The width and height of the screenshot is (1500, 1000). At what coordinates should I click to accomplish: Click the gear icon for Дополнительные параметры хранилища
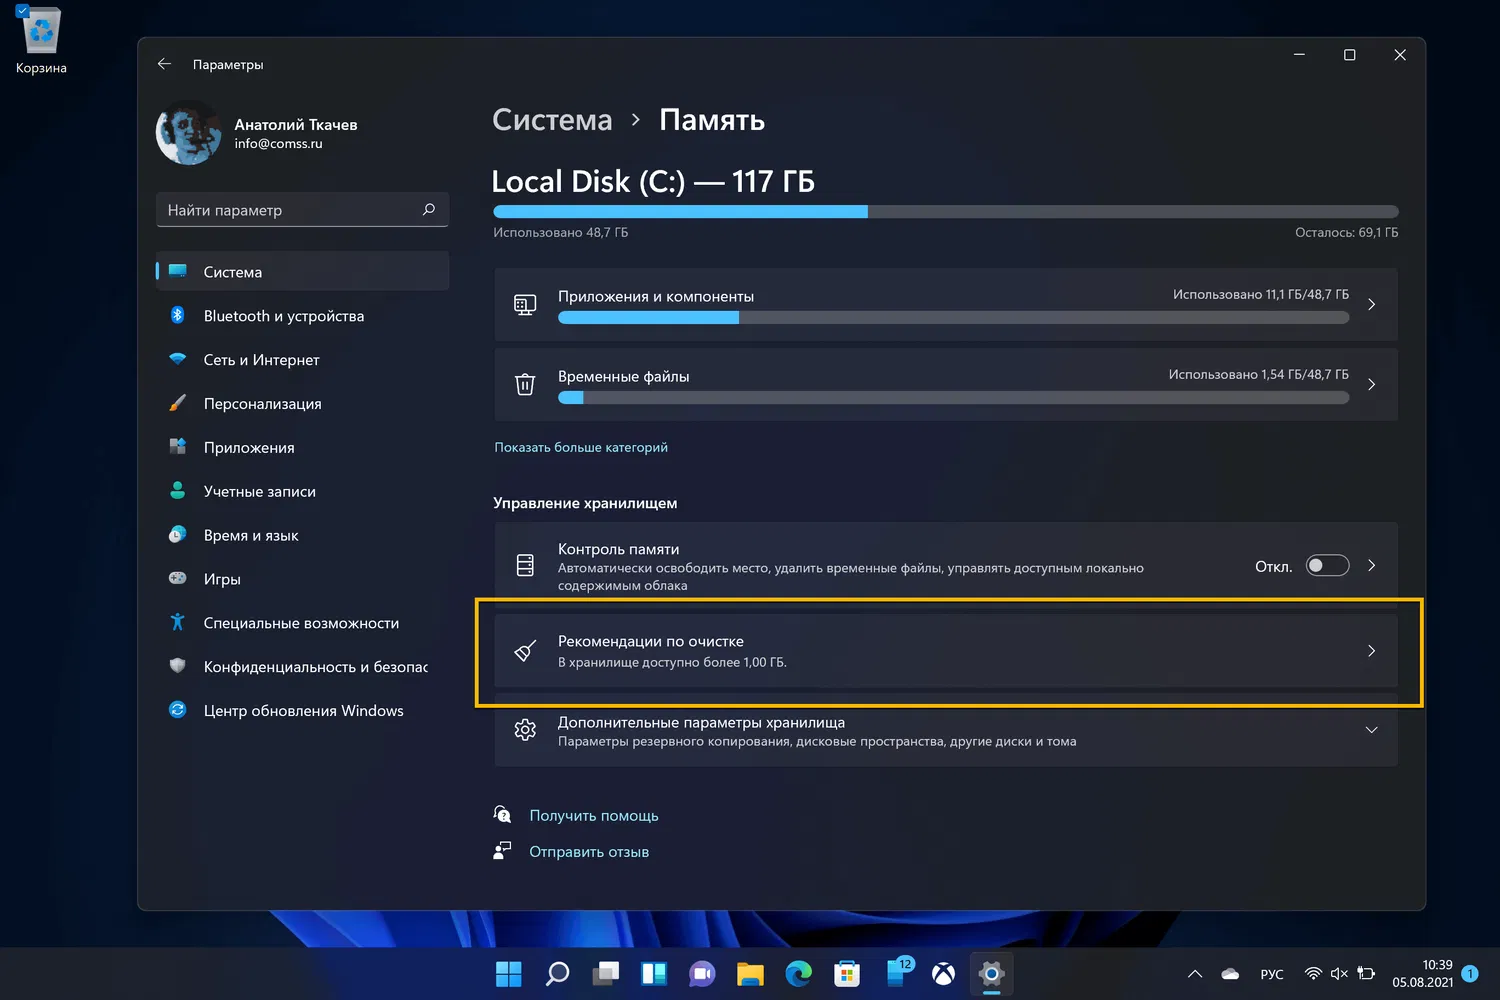(525, 730)
